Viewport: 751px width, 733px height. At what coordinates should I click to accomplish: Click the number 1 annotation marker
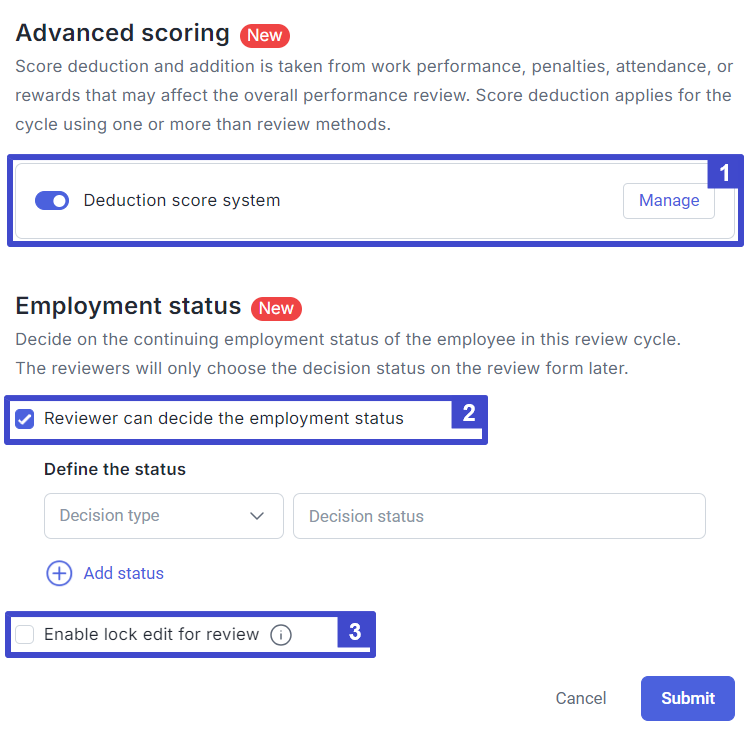[x=724, y=173]
